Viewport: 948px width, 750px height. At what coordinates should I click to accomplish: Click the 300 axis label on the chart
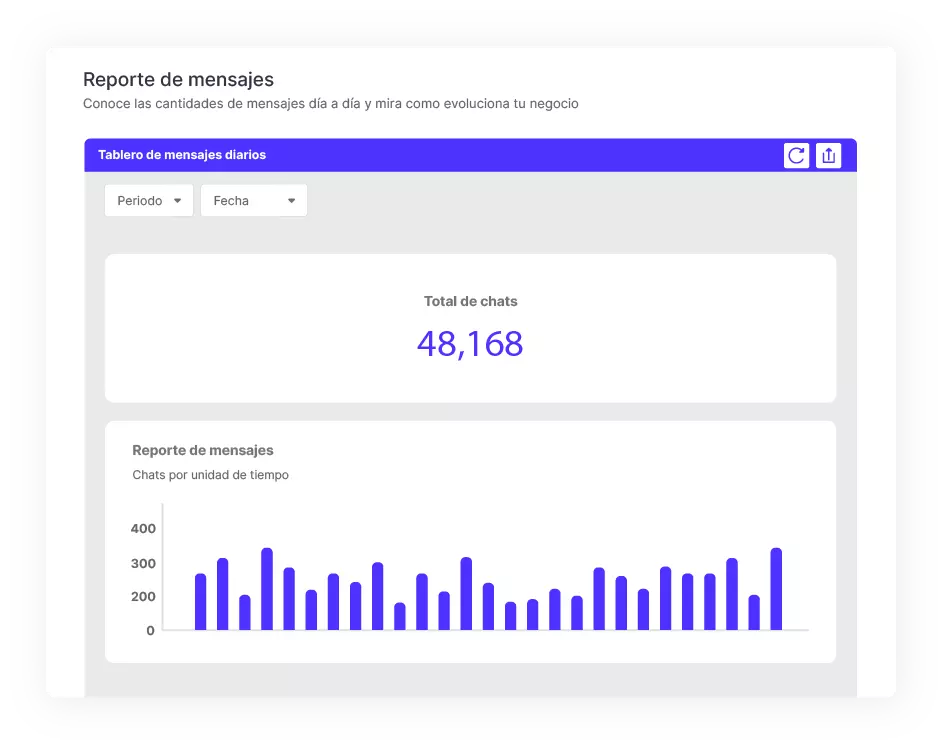click(x=143, y=563)
